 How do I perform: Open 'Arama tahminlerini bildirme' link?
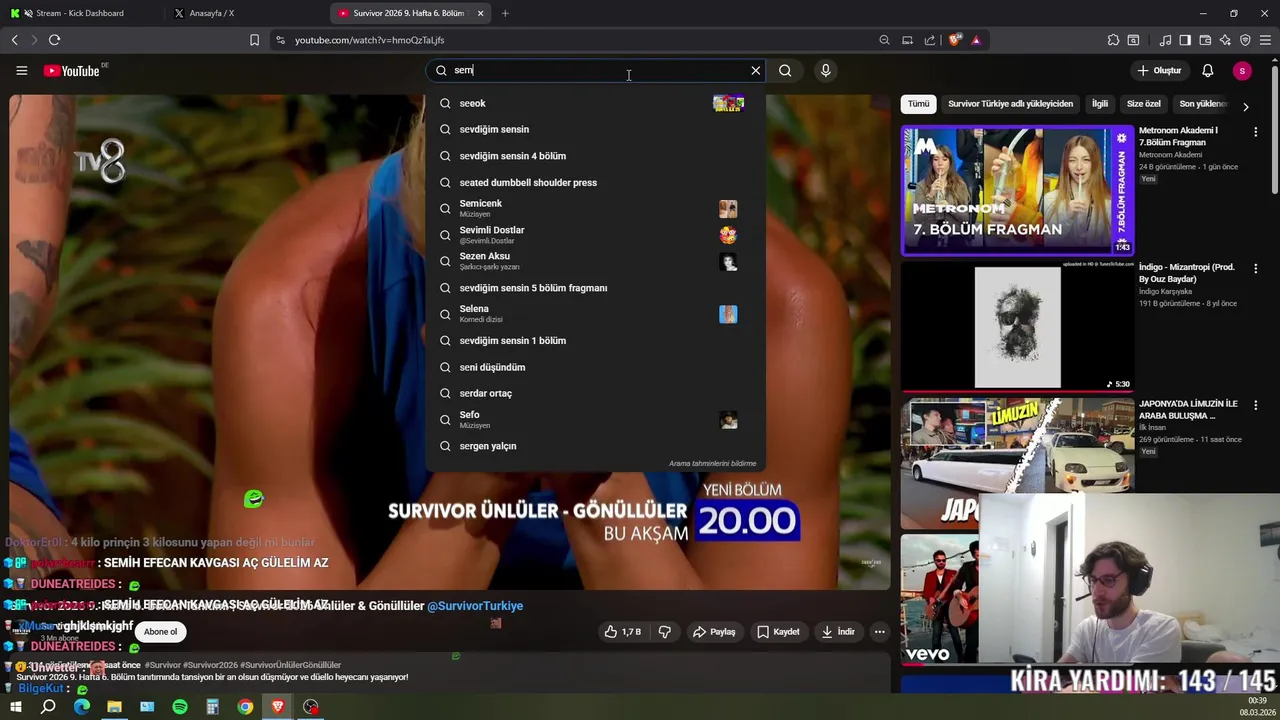coord(712,464)
